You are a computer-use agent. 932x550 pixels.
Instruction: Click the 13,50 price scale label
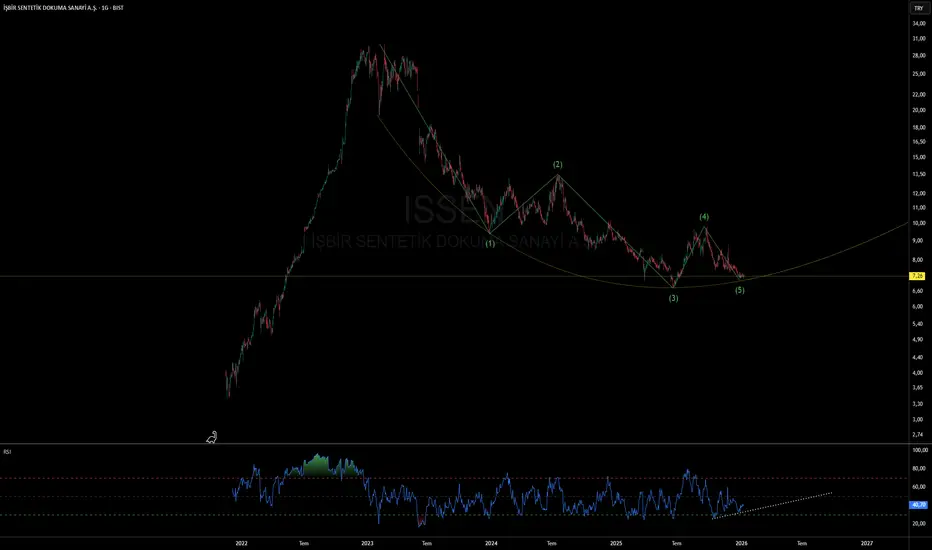click(x=919, y=174)
